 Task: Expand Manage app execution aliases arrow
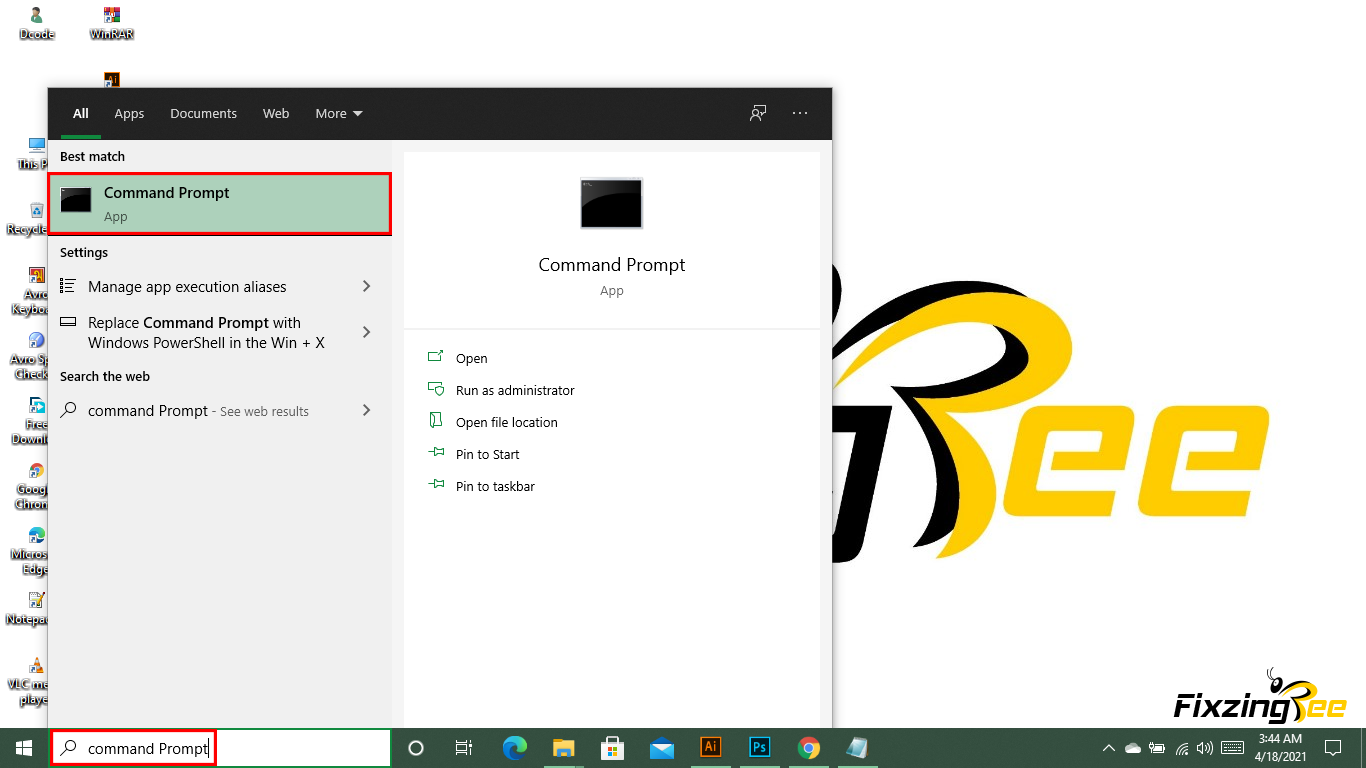pyautogui.click(x=366, y=287)
